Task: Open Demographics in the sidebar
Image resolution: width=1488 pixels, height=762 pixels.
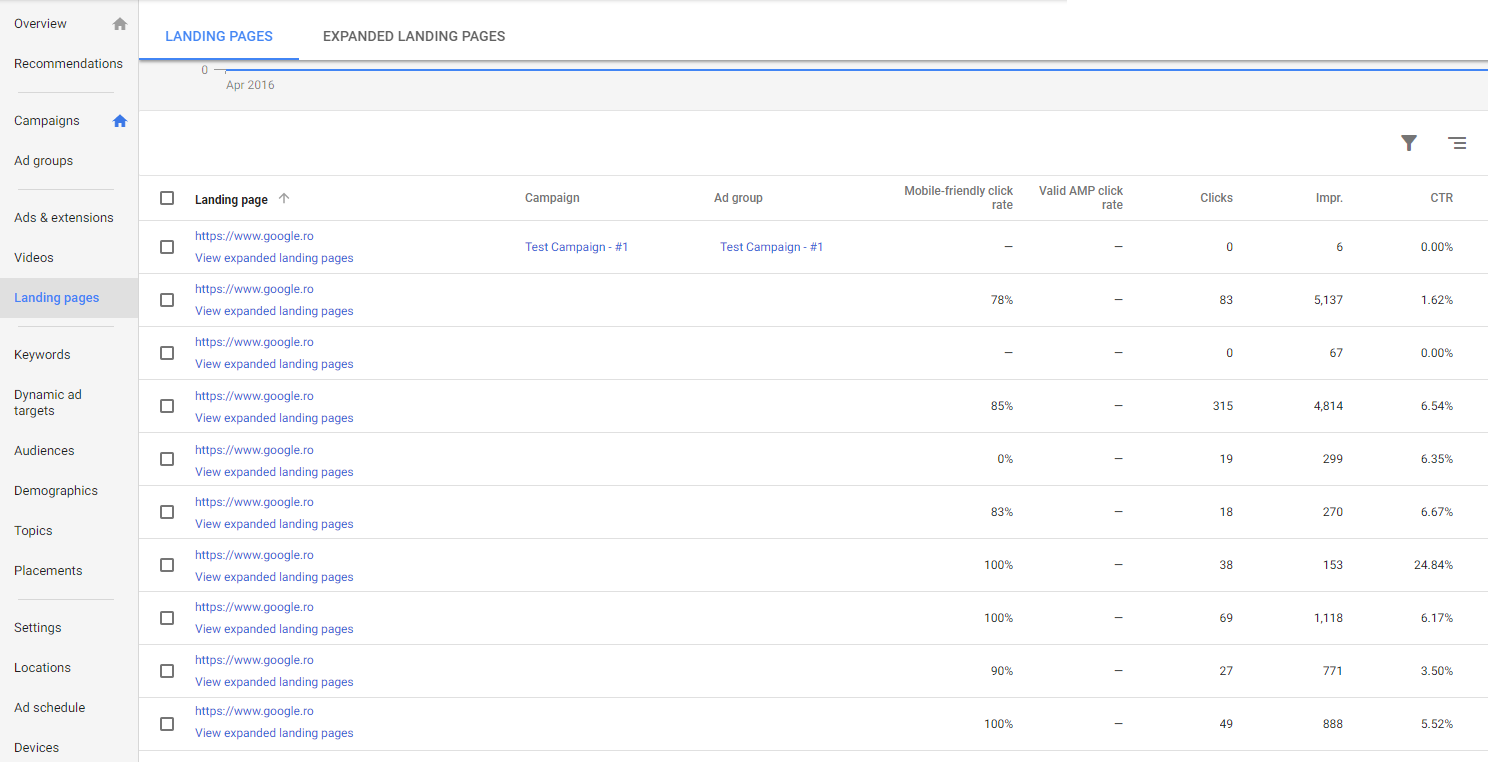Action: point(56,491)
